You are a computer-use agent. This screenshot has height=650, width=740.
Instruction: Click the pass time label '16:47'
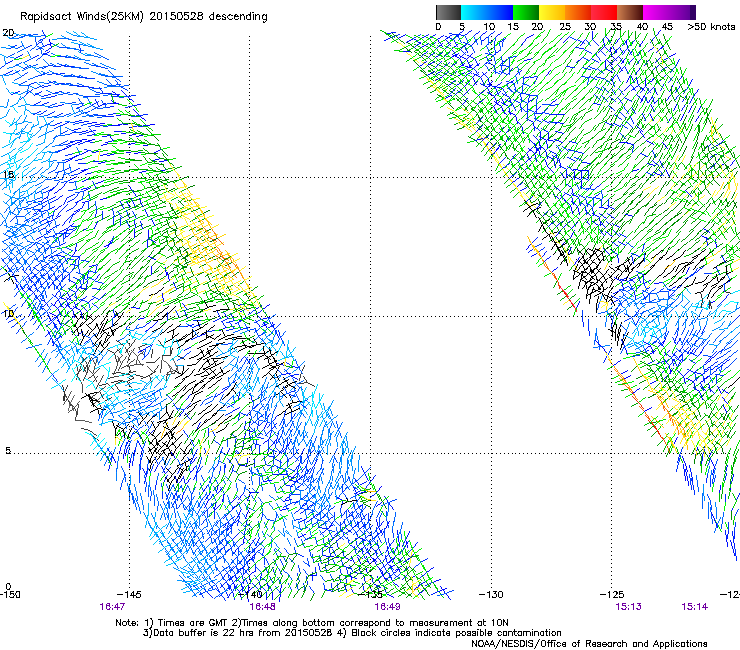[x=112, y=607]
